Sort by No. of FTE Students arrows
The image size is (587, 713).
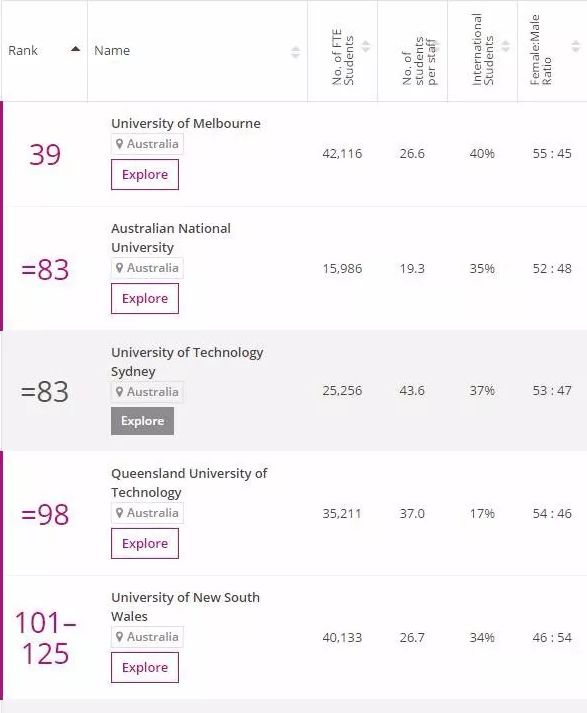366,46
